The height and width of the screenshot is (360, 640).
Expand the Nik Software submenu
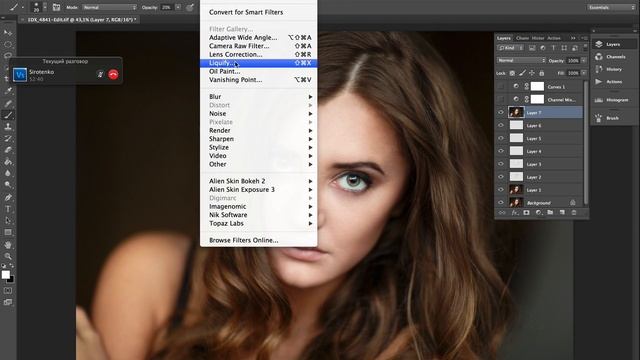259,215
